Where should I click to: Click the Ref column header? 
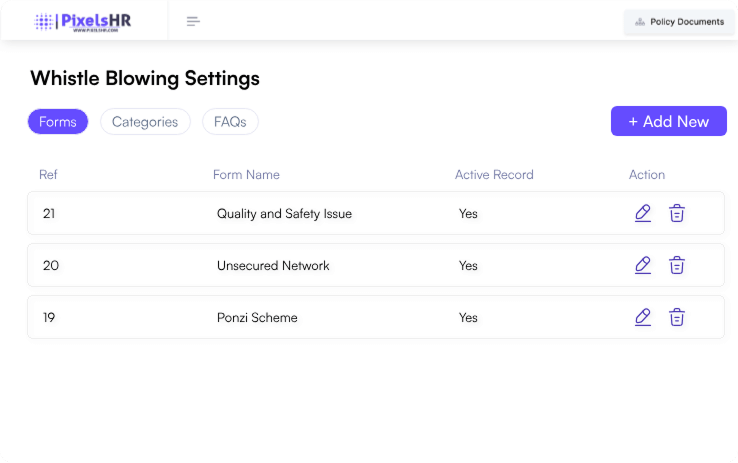(x=48, y=175)
